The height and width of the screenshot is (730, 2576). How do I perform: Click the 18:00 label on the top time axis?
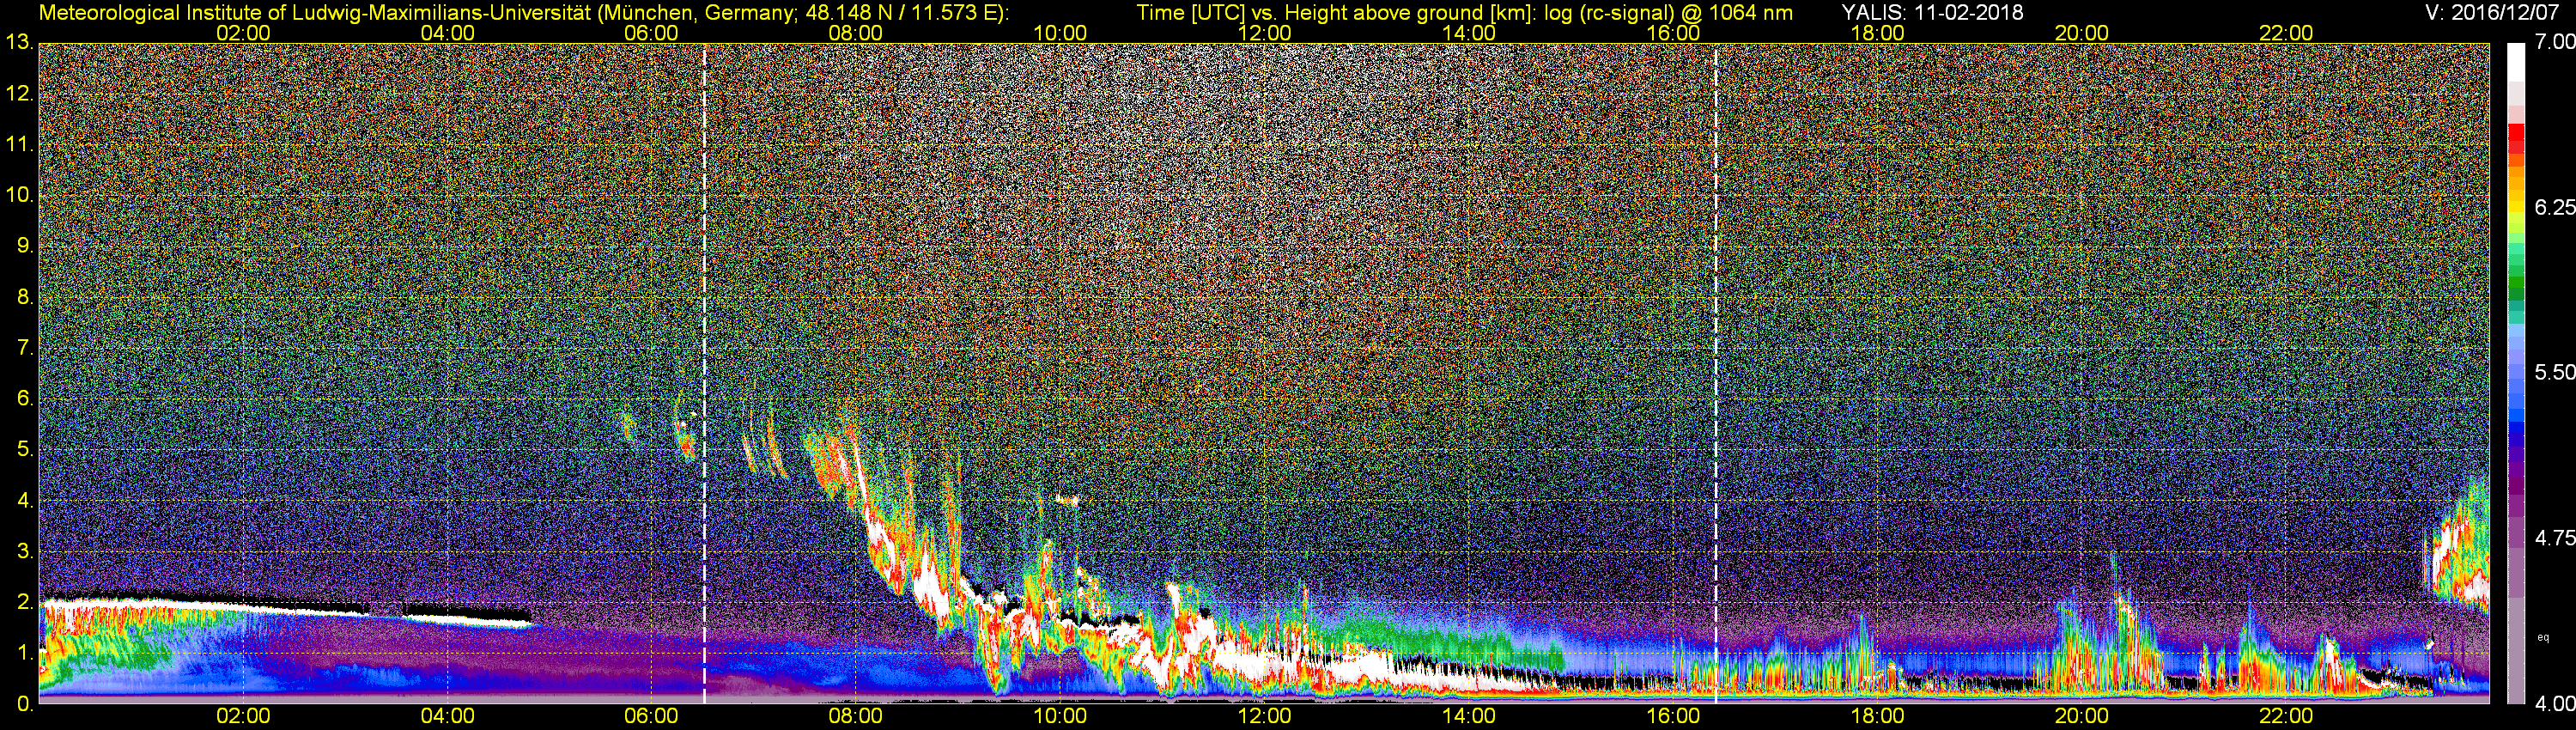tap(1877, 33)
